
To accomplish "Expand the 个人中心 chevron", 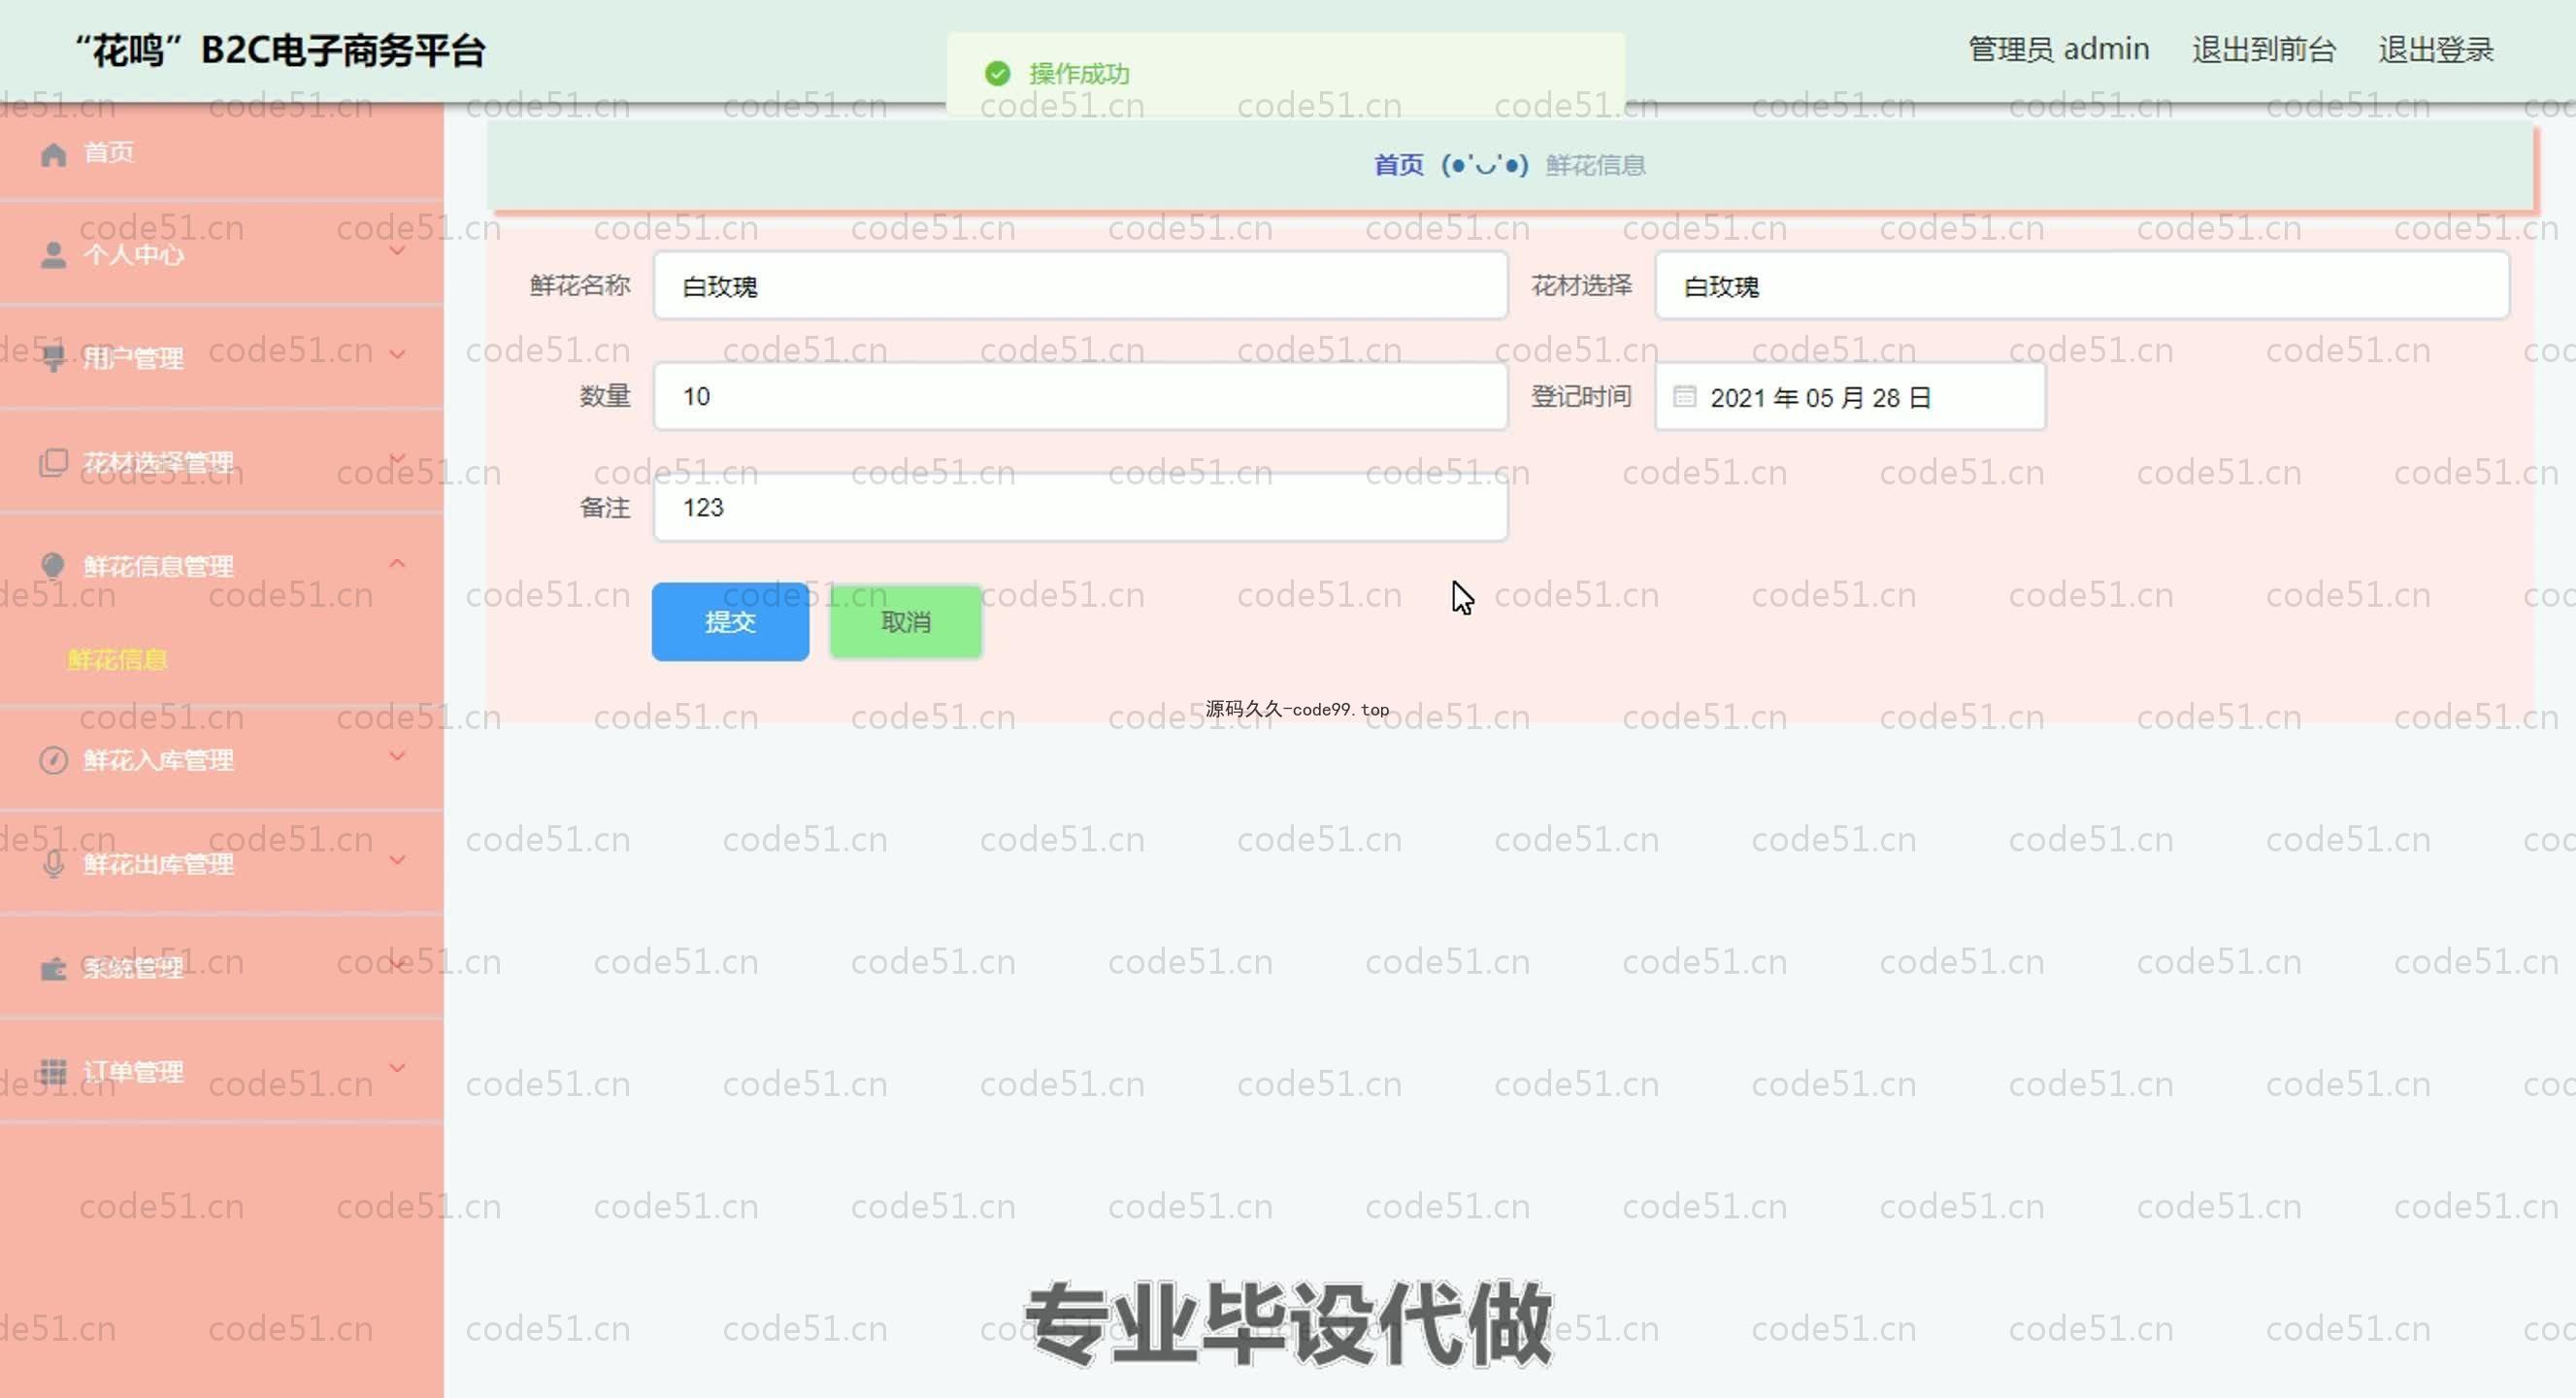I will pos(397,251).
